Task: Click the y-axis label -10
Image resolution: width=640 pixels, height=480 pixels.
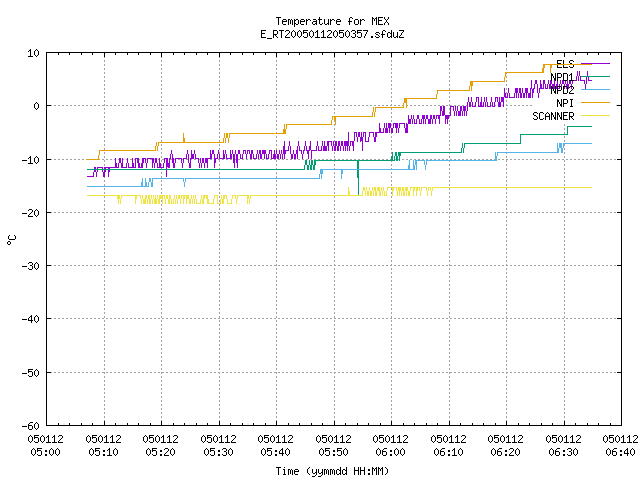Action: pos(31,160)
